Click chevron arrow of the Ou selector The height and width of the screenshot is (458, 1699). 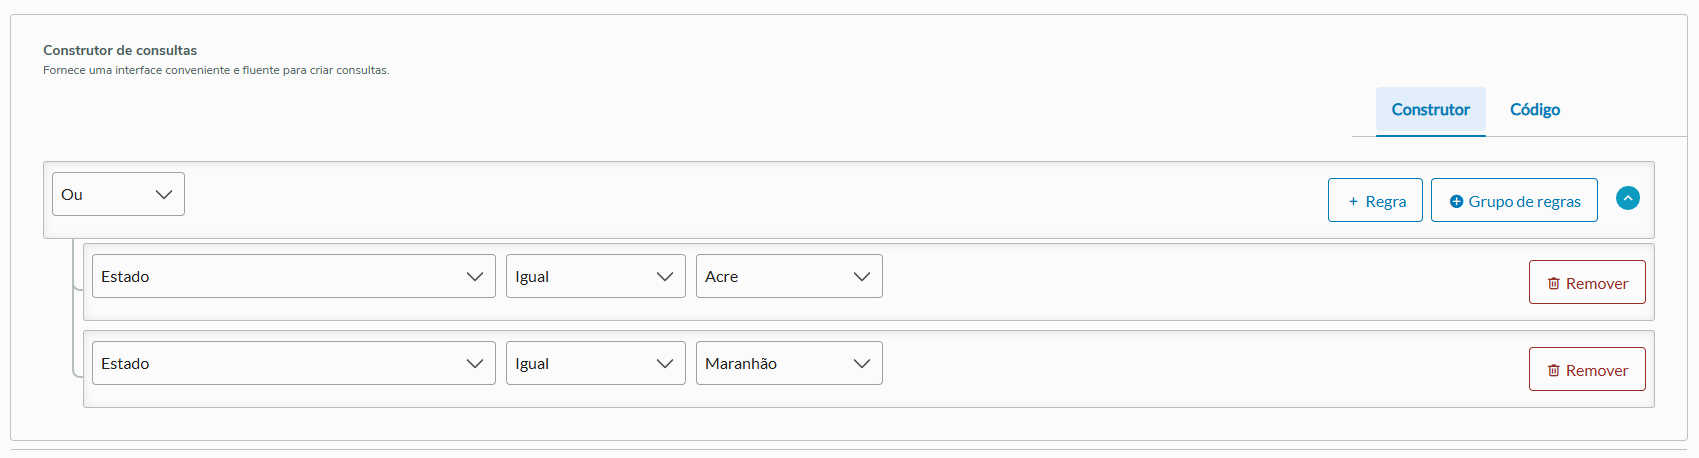164,195
